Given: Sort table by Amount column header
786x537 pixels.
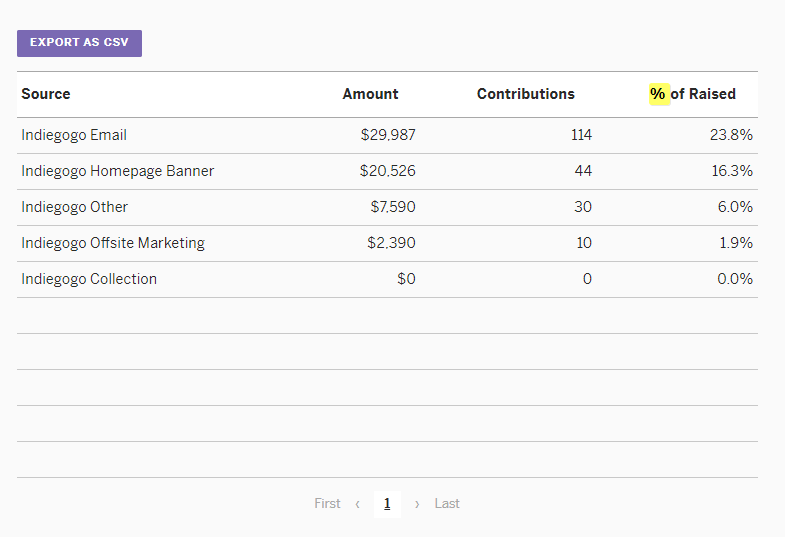Looking at the screenshot, I should tap(370, 94).
